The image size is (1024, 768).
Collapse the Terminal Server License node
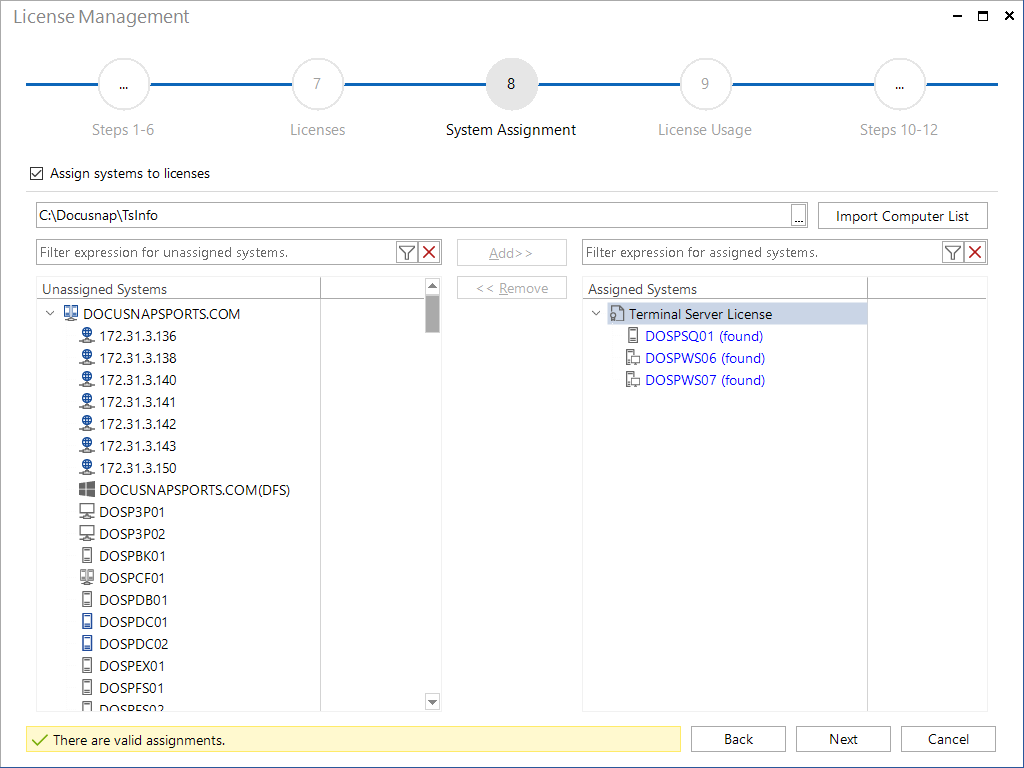596,313
